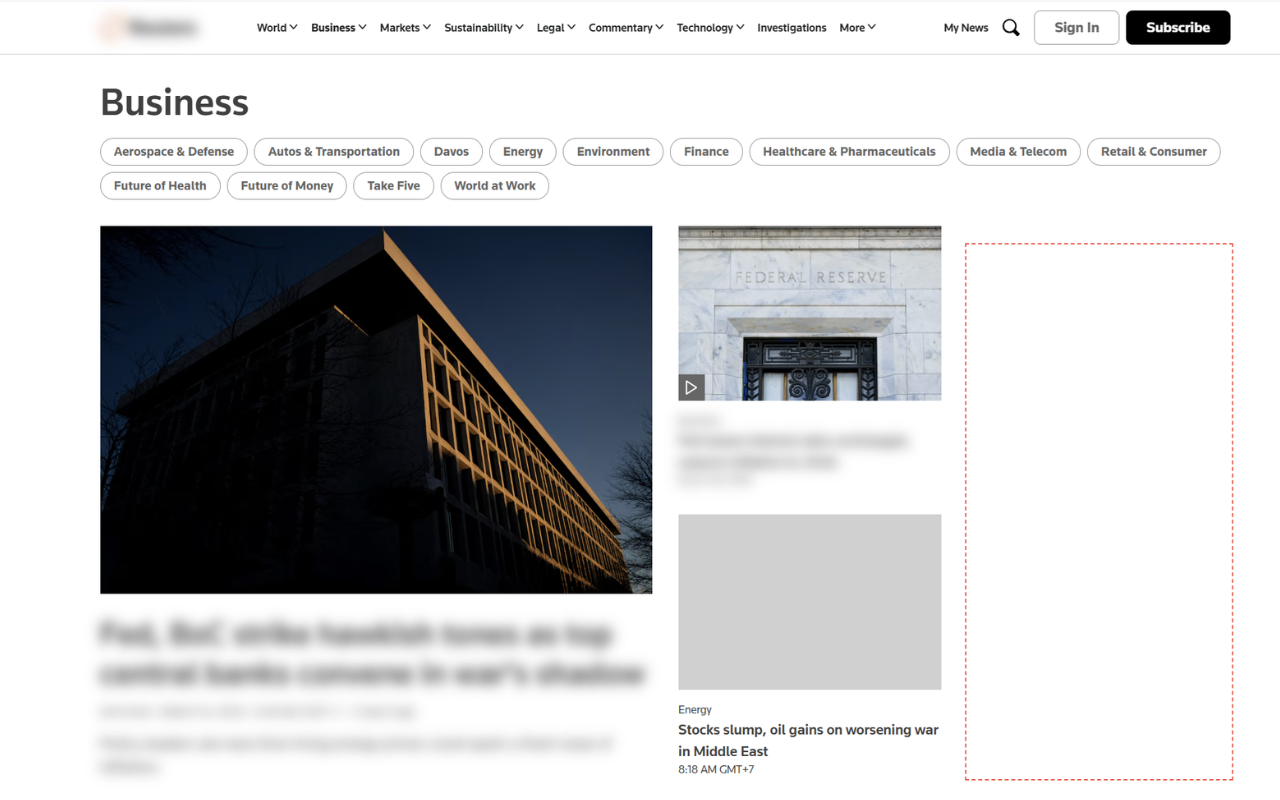
Task: Click the Subscribe button
Action: coord(1178,28)
